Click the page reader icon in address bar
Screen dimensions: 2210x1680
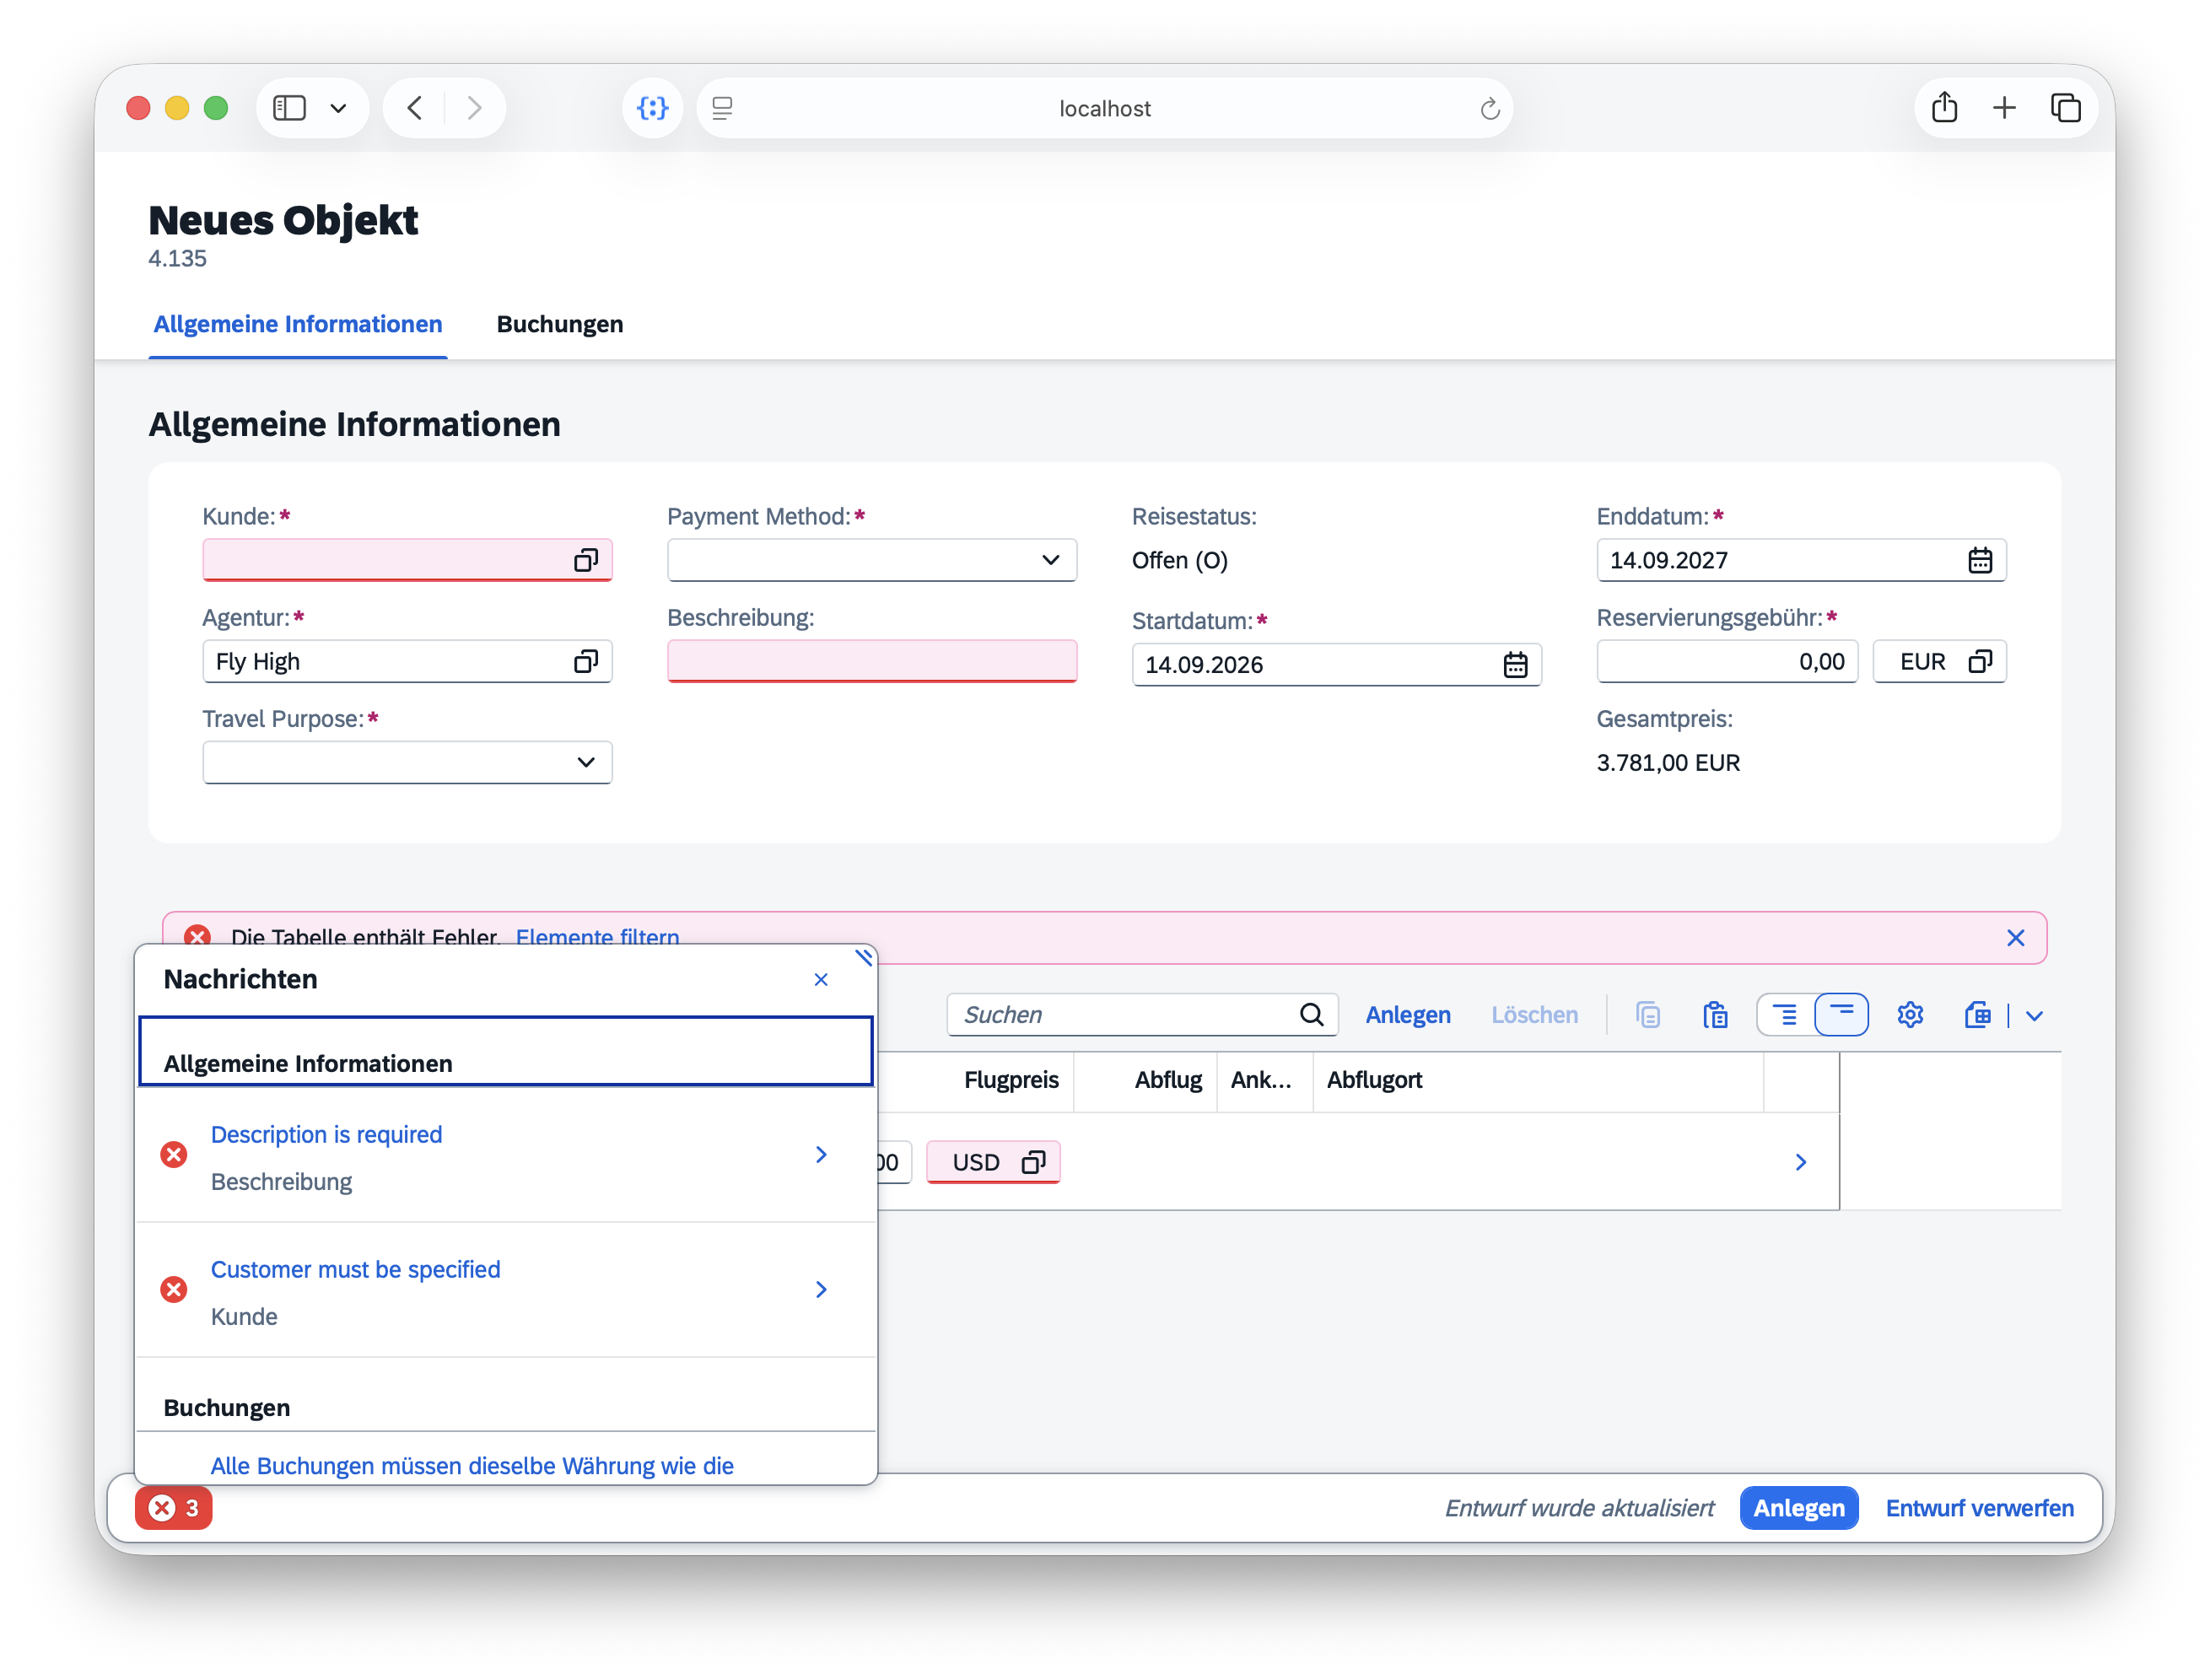pos(722,108)
